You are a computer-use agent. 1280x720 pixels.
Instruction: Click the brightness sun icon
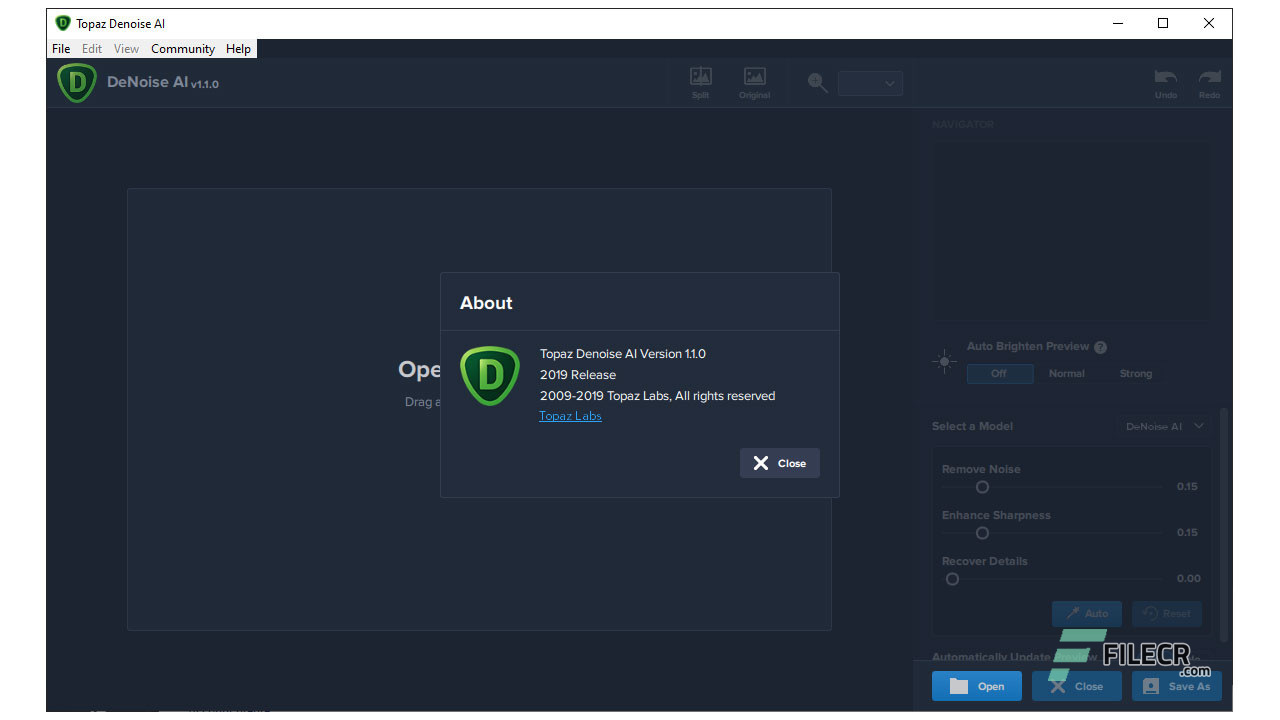click(944, 363)
